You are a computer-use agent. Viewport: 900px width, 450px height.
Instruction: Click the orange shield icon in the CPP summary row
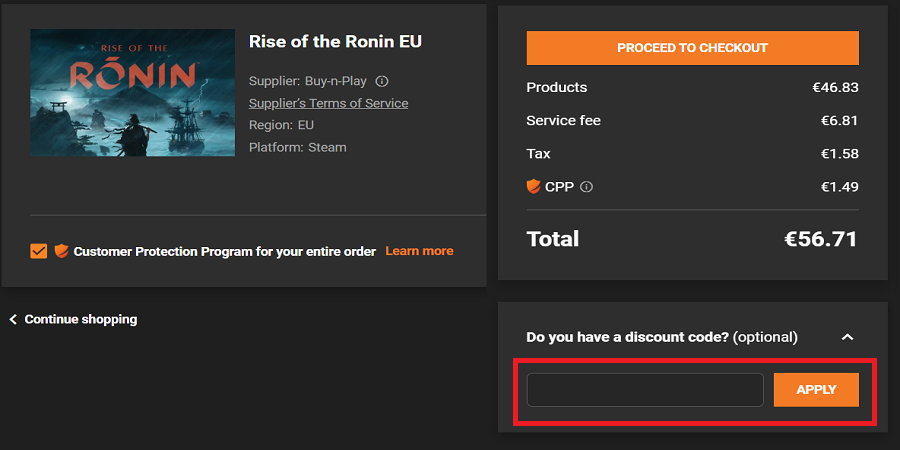point(533,186)
